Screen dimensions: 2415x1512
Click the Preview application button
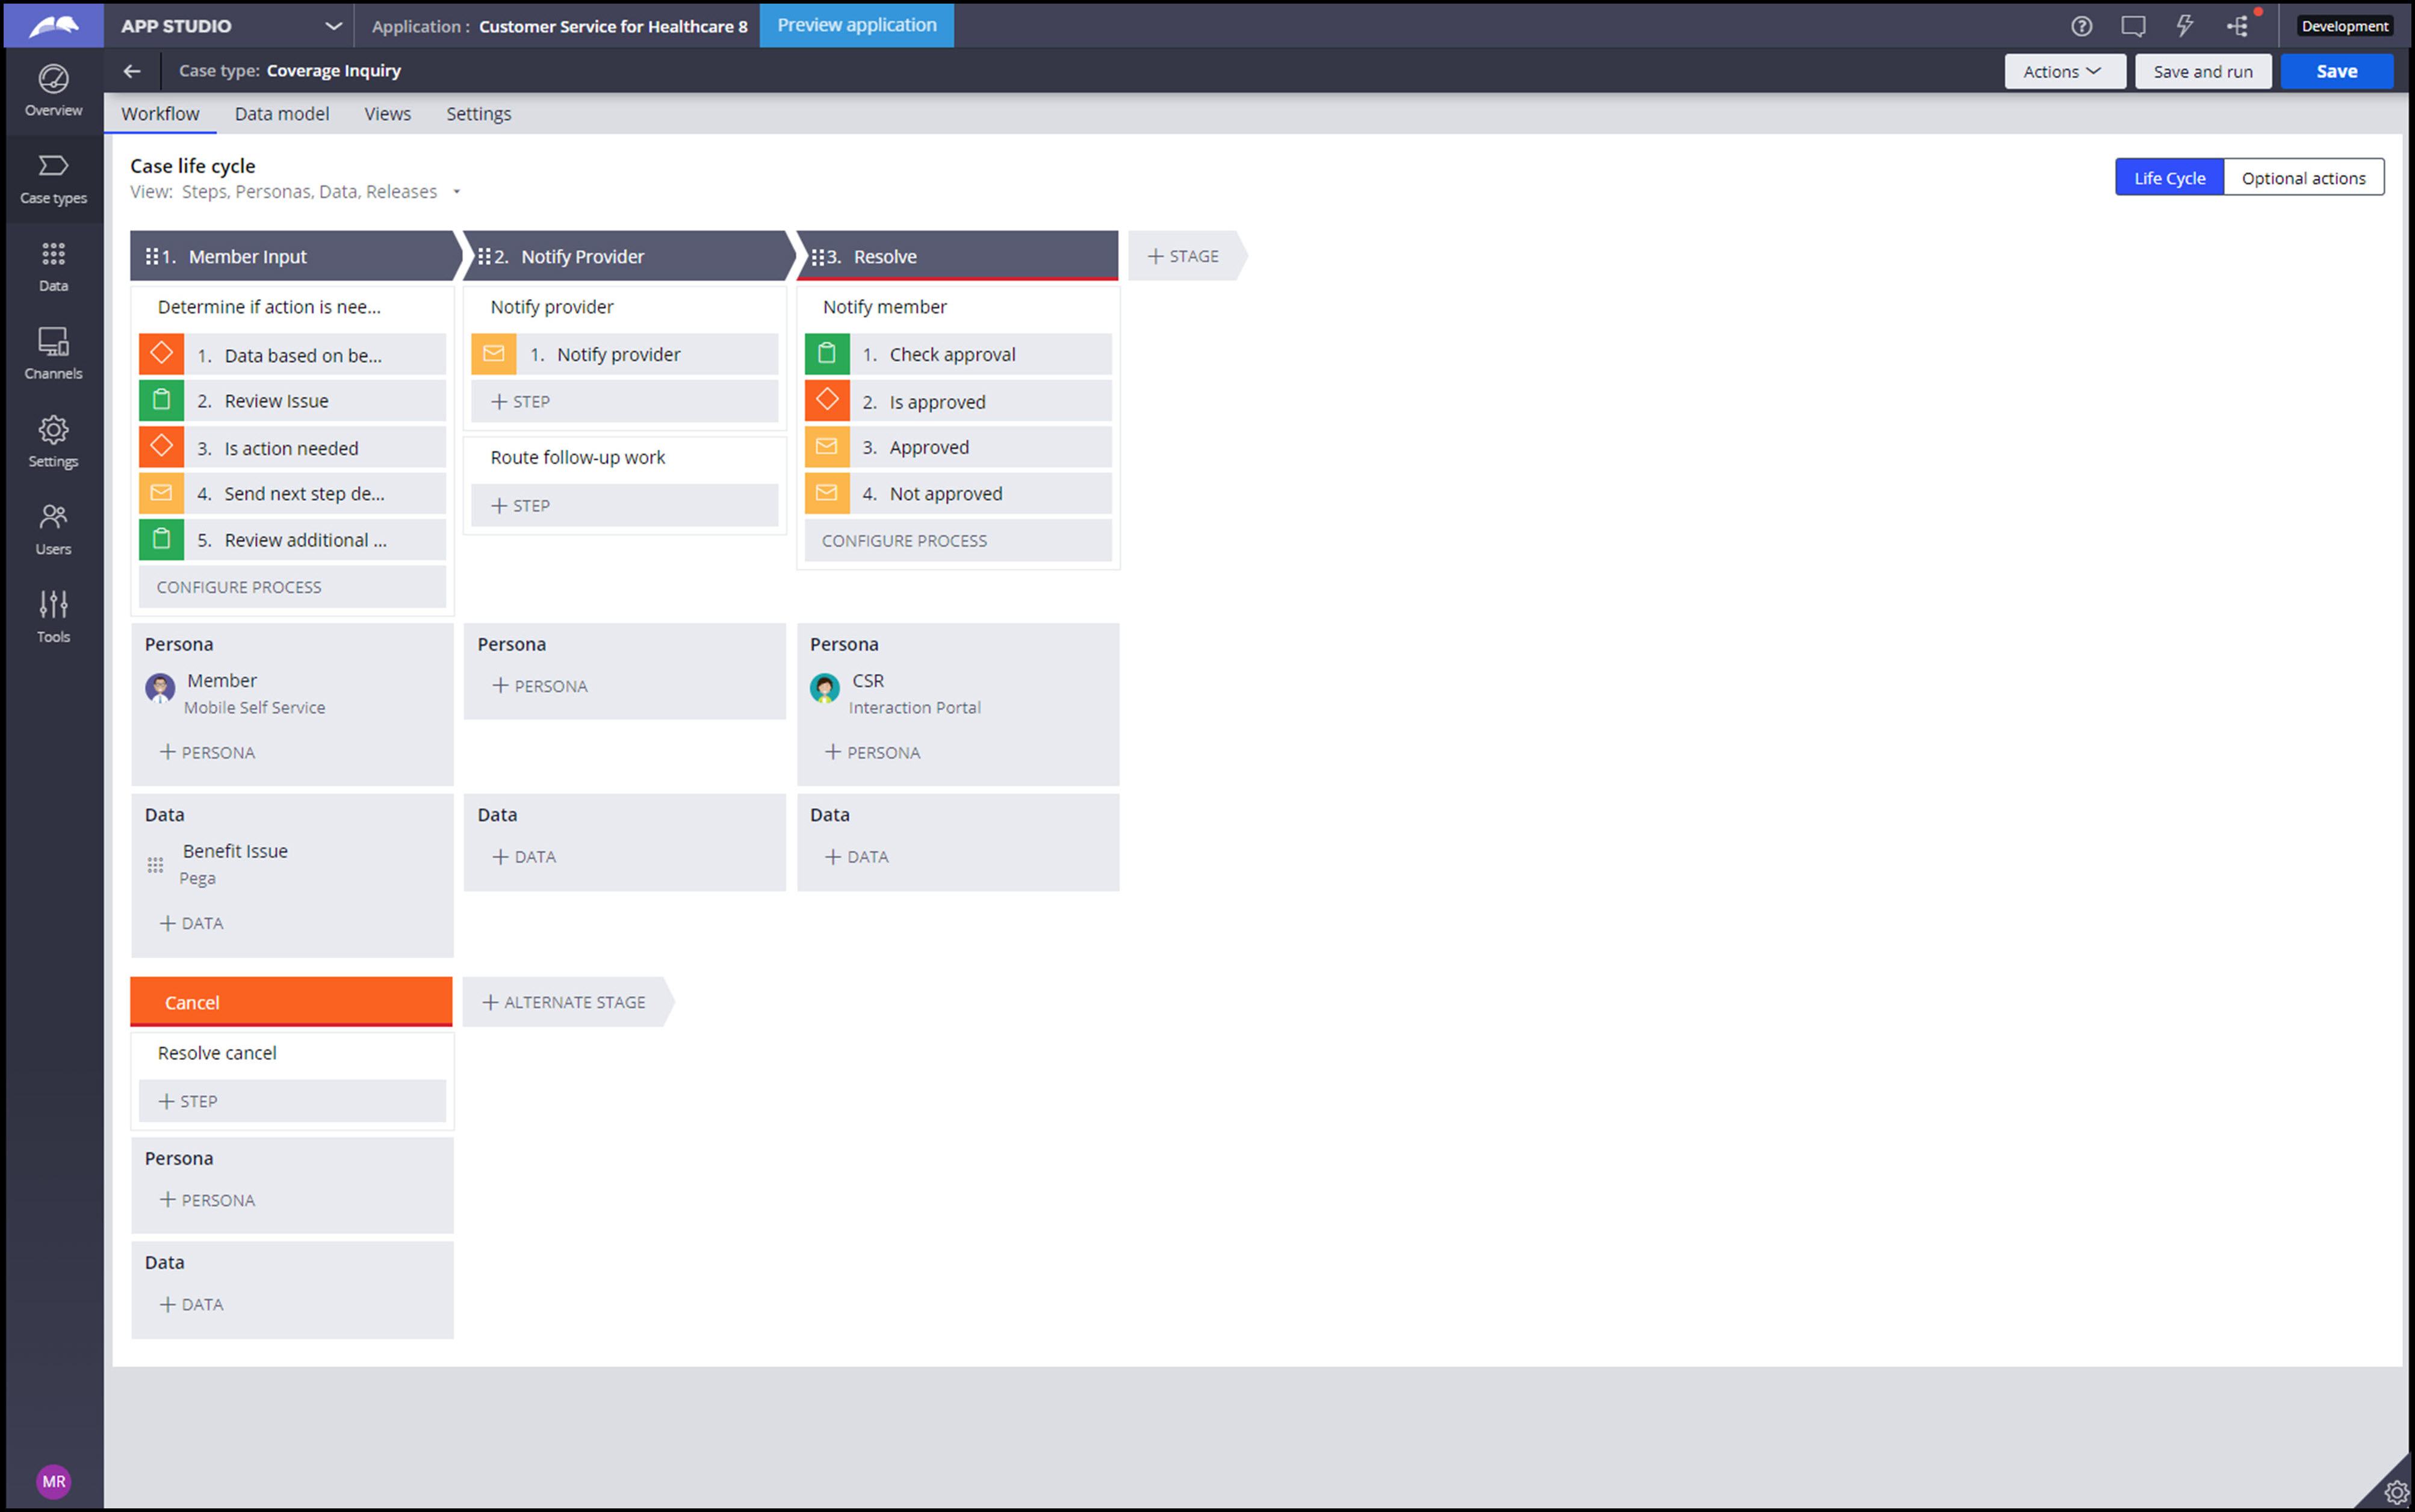[x=856, y=25]
